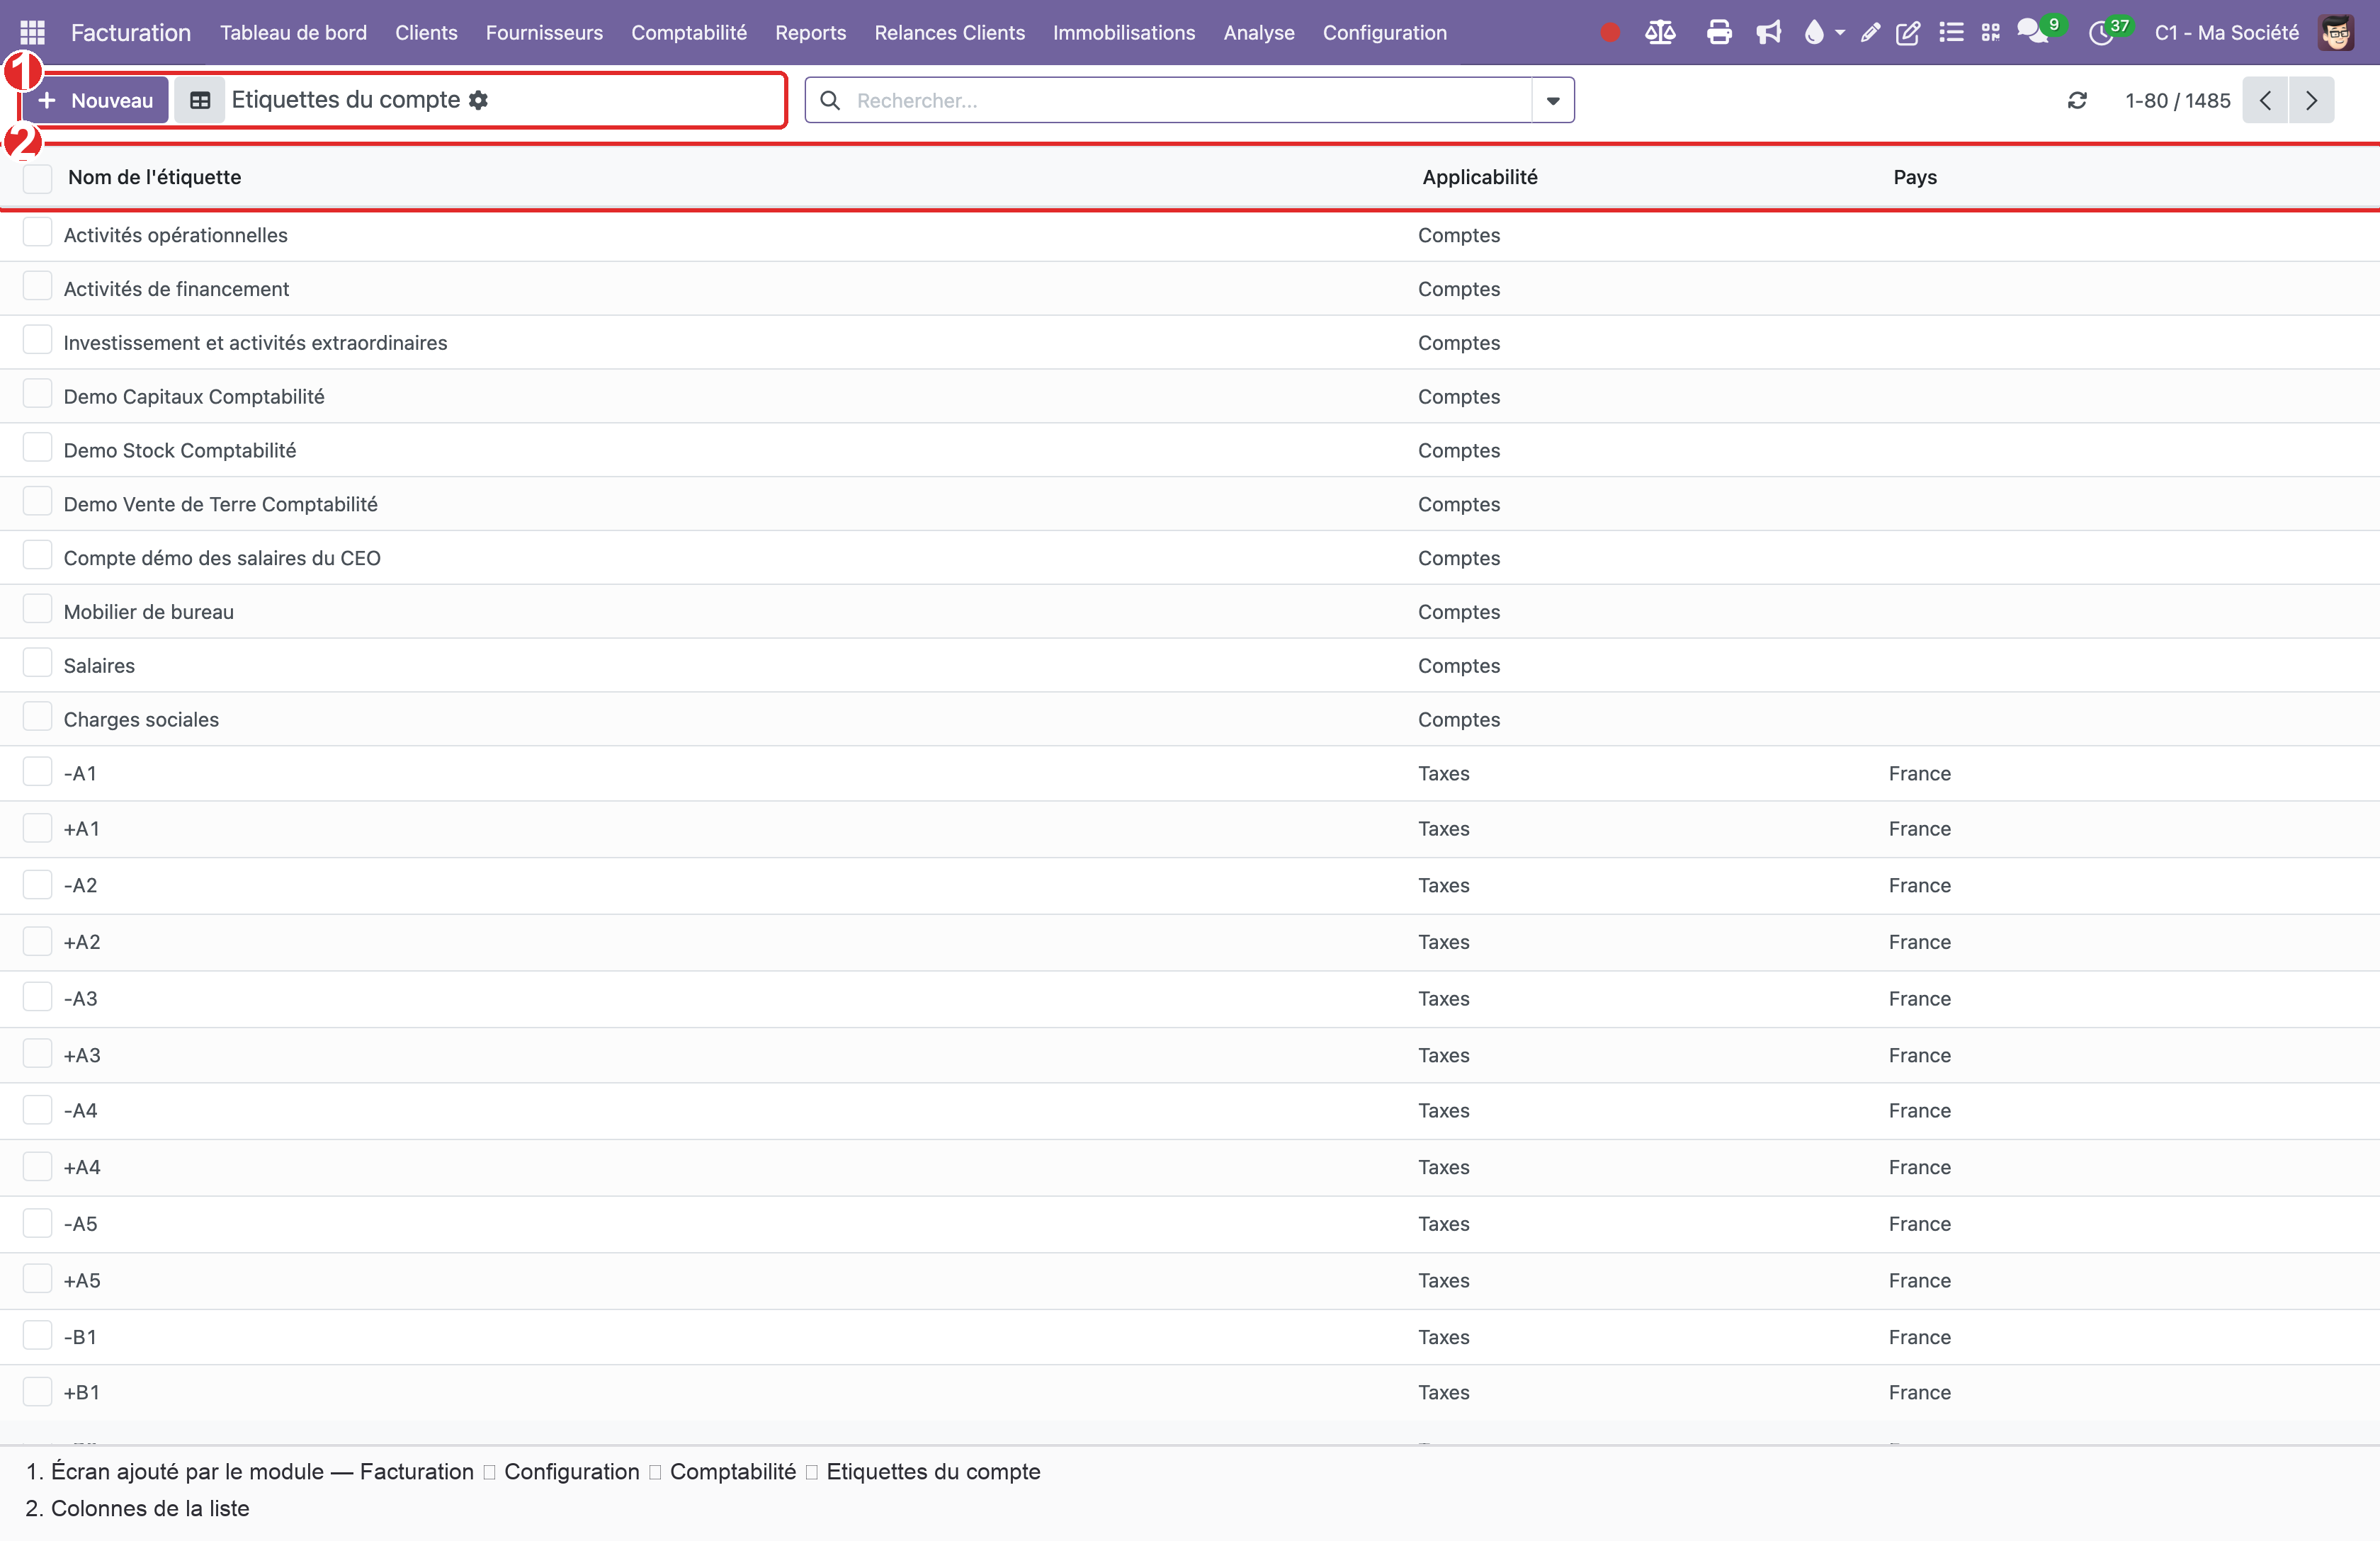Open the apps grid menu
The image size is (2380, 1541).
[33, 32]
